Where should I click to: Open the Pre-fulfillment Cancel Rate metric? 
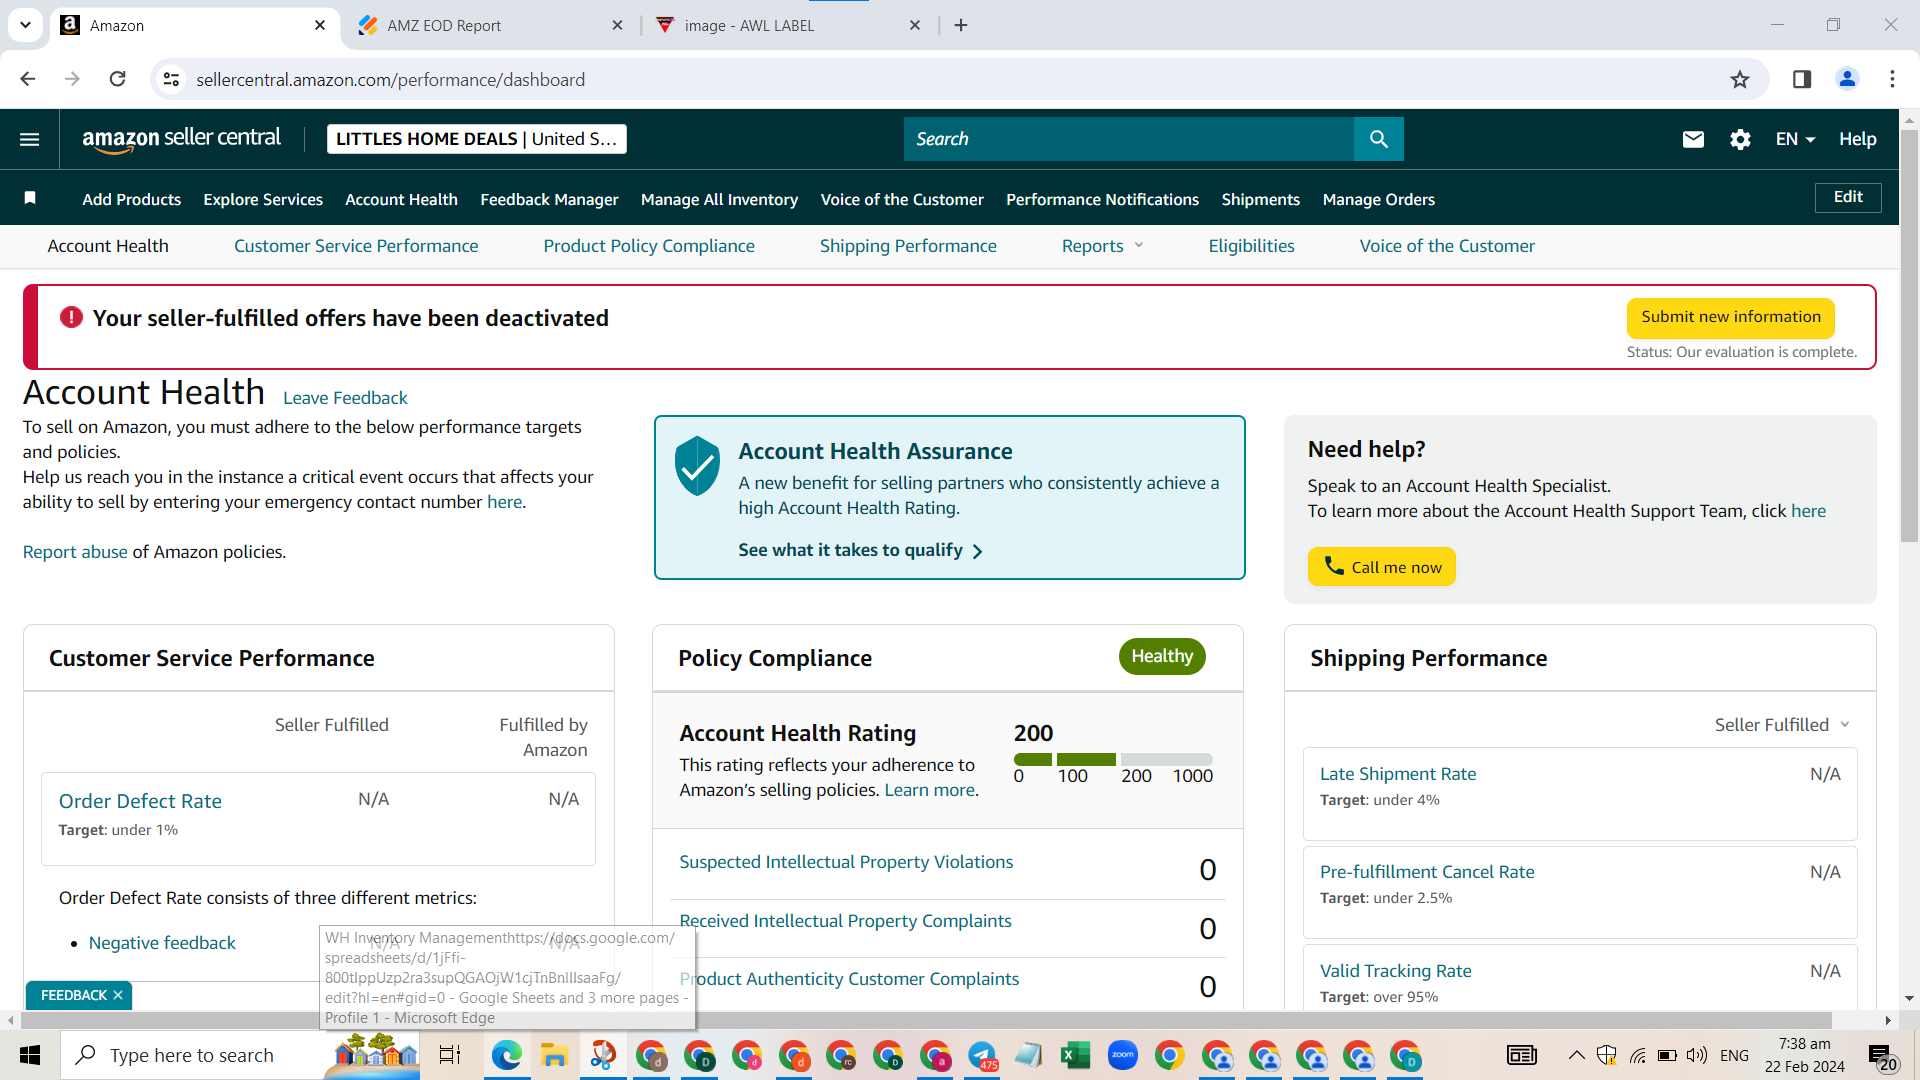click(1427, 872)
